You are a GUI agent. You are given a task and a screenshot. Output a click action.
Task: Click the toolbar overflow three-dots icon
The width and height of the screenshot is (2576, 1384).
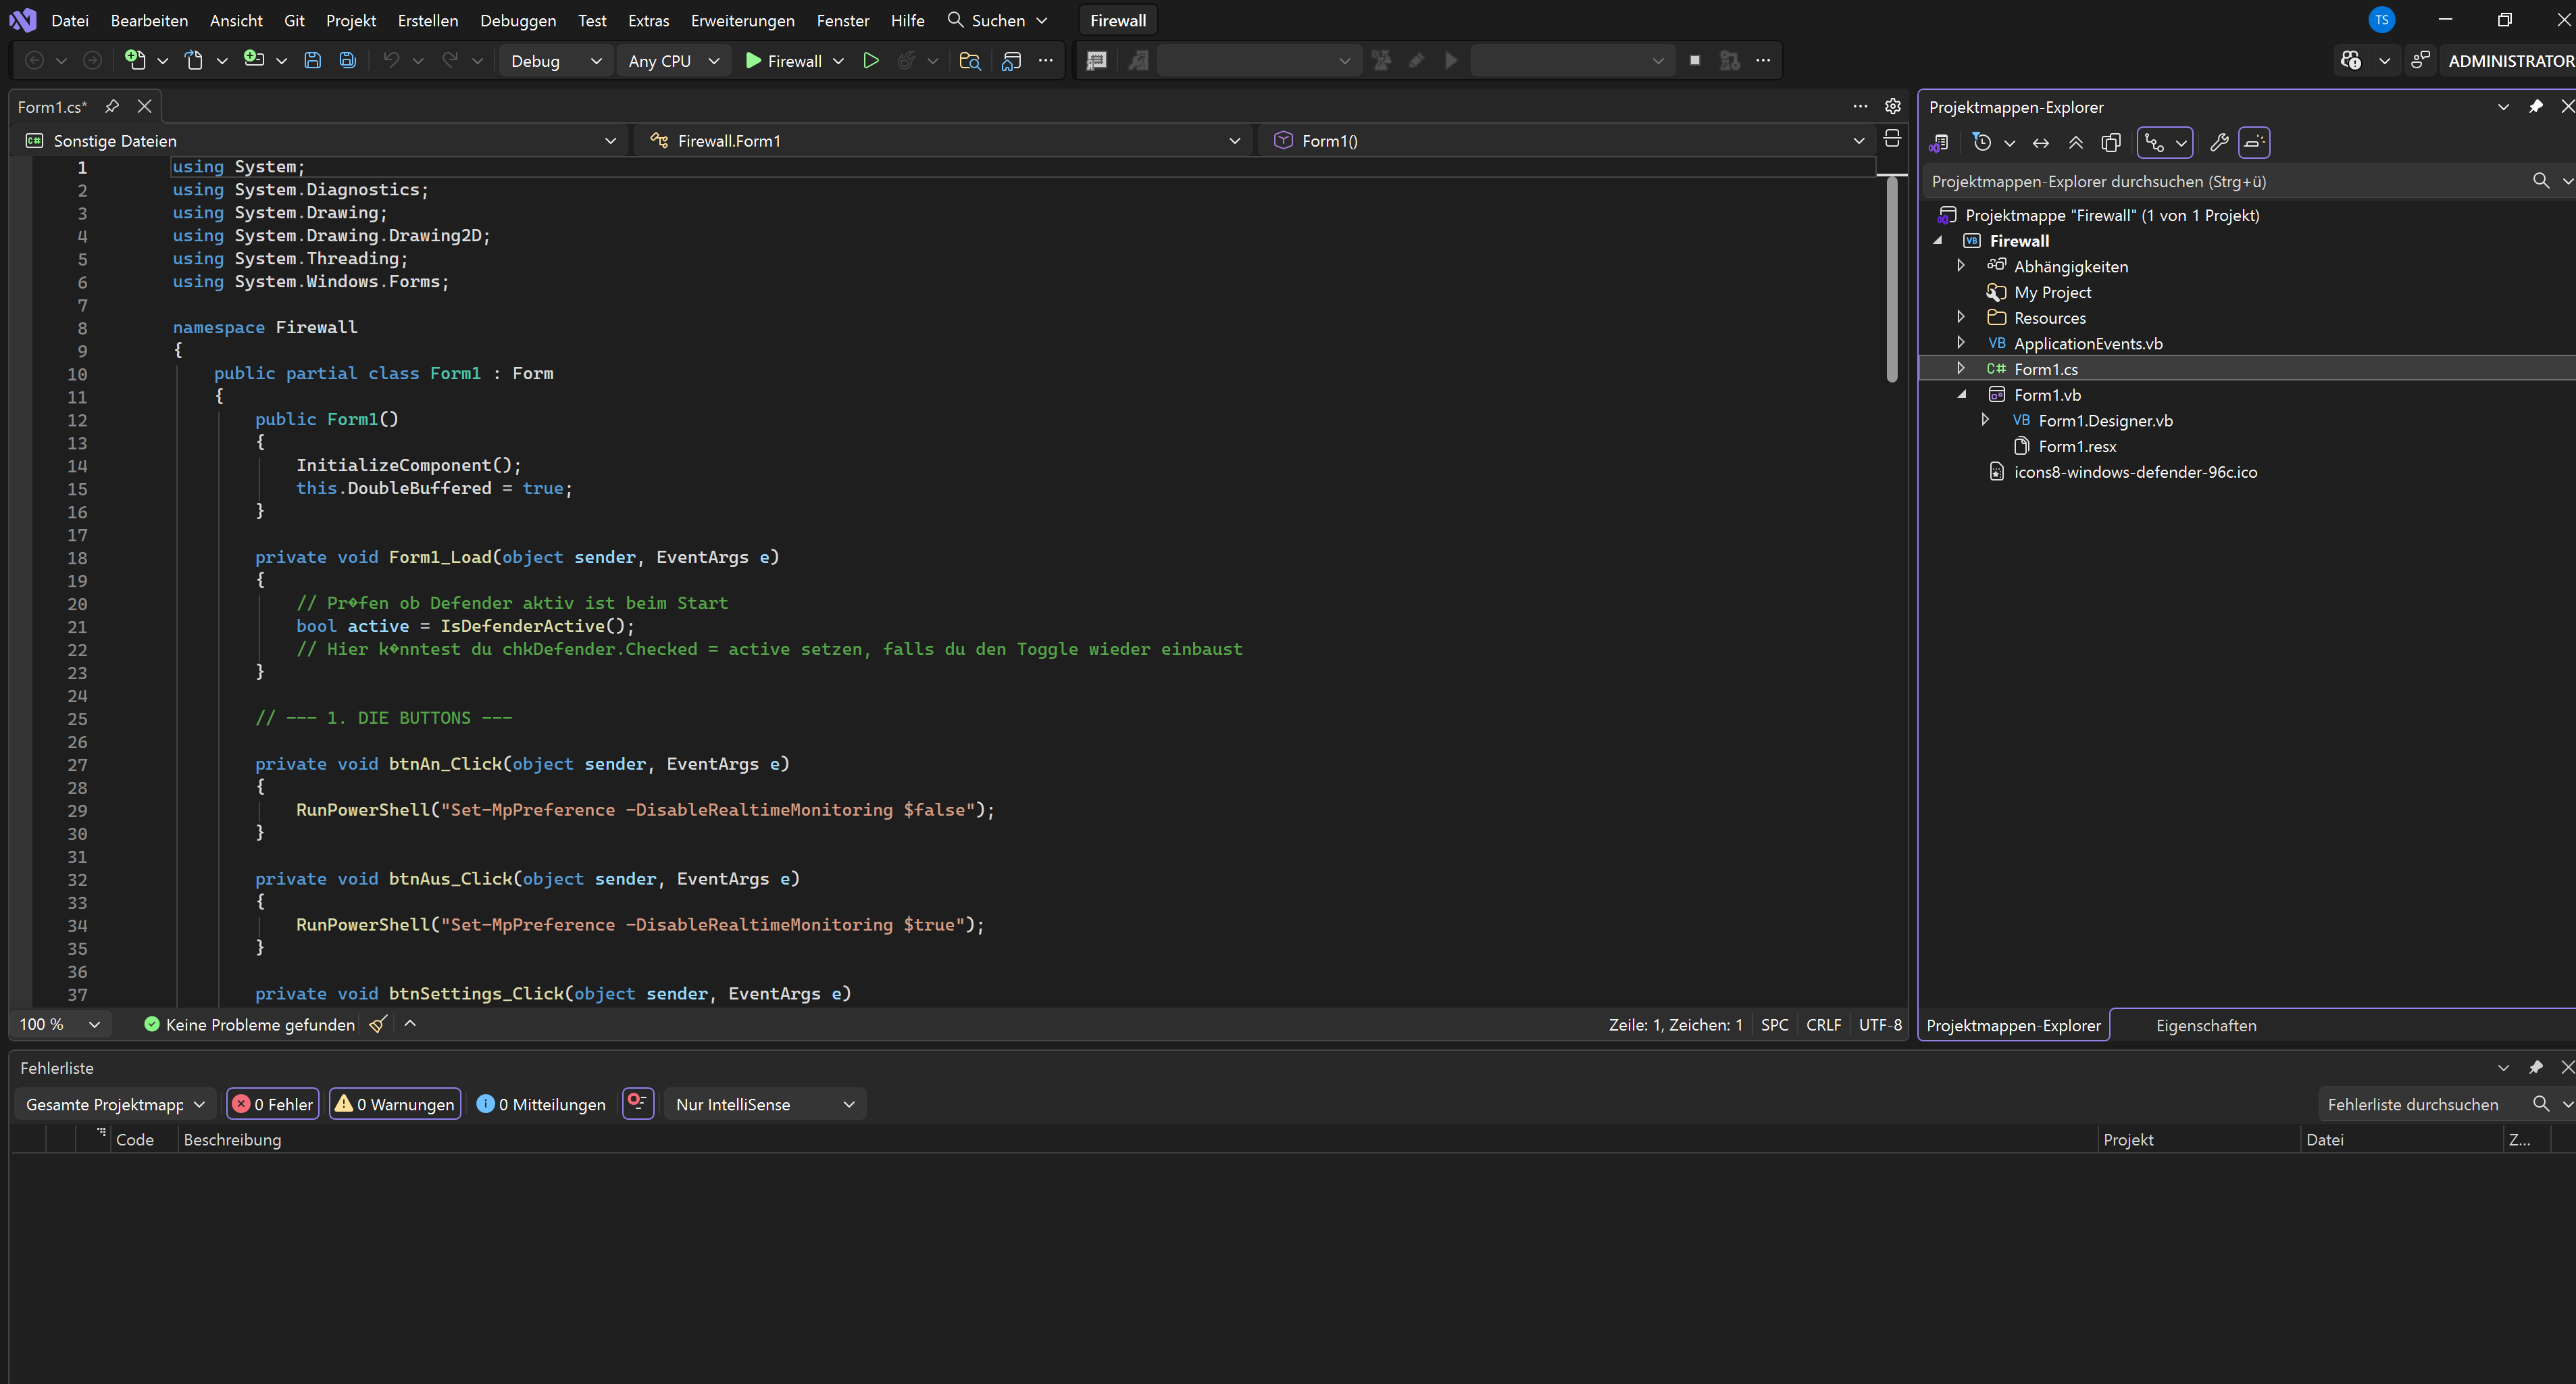pyautogui.click(x=1046, y=60)
